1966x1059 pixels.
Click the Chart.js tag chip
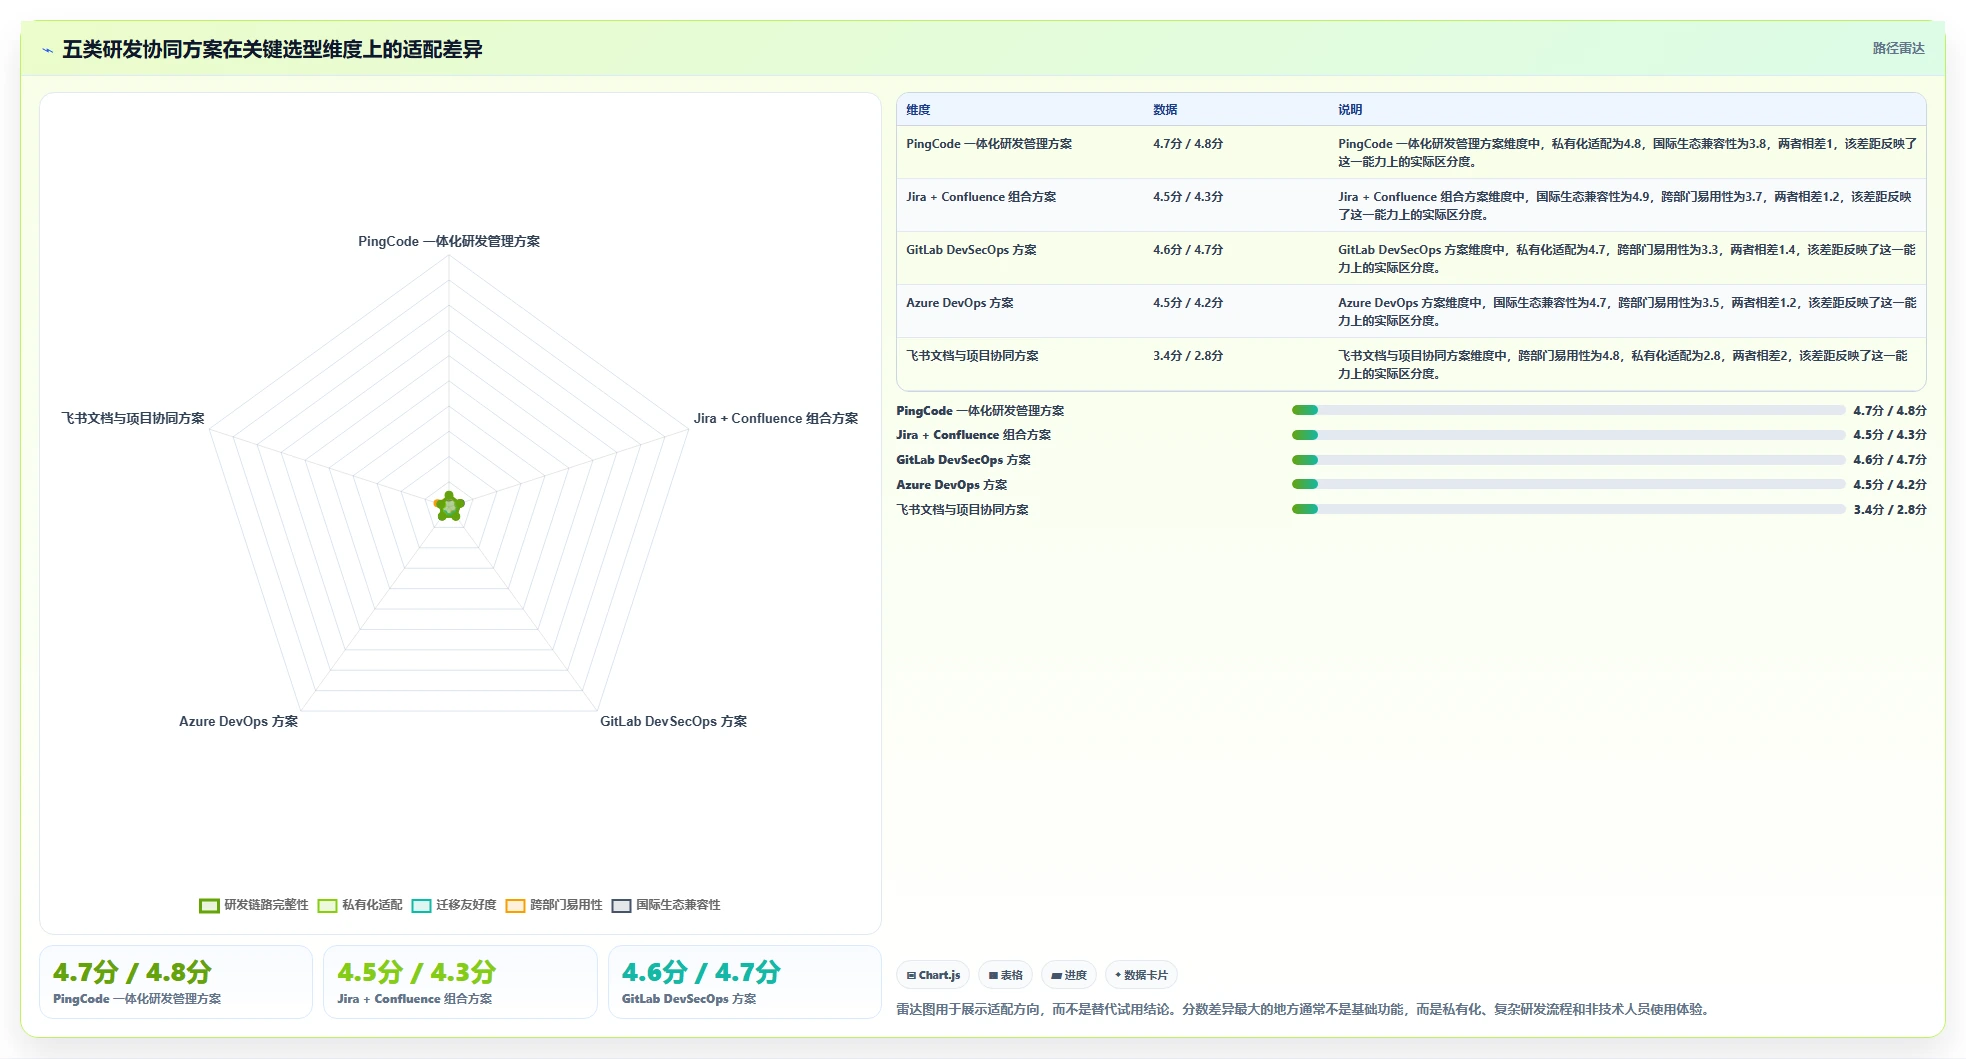933,975
